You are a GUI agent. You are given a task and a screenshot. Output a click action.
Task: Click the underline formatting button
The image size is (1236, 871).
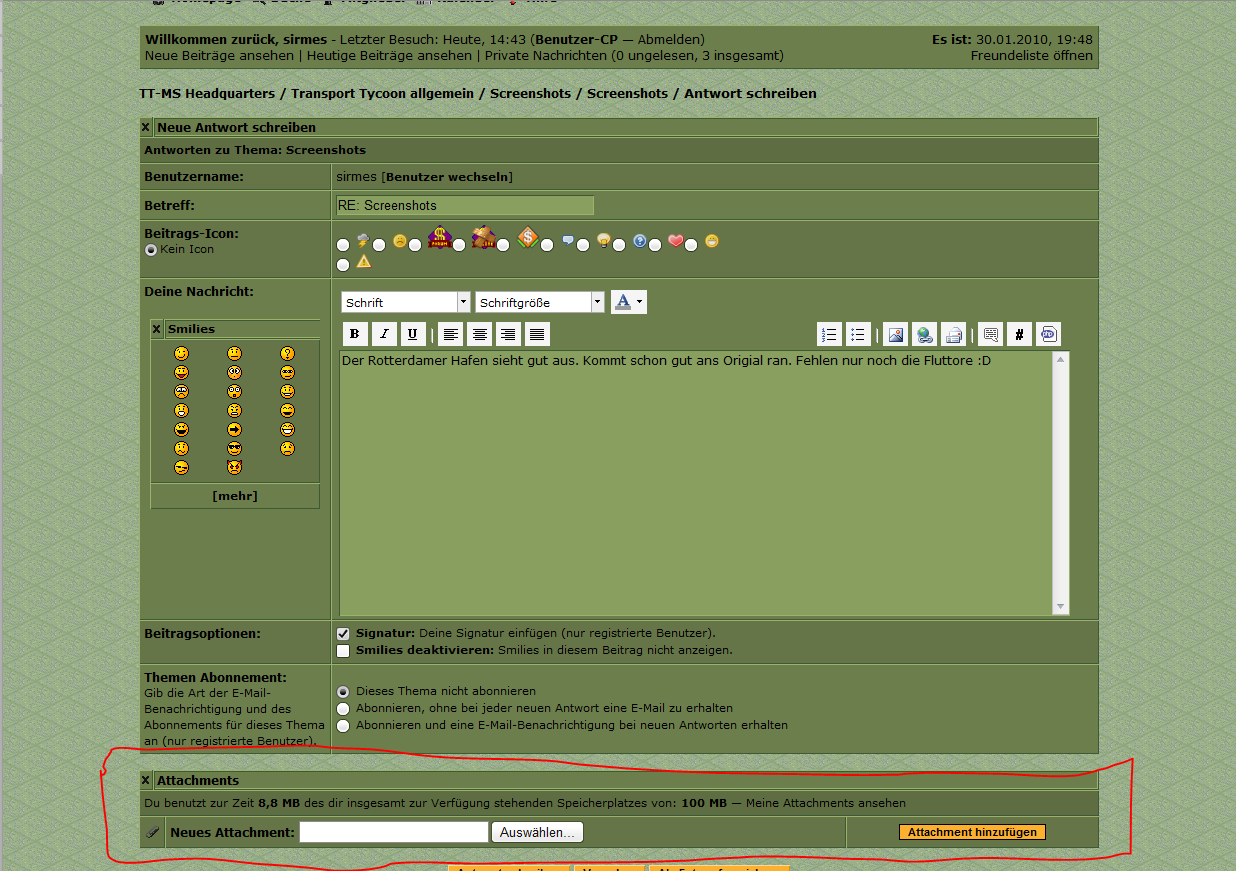411,334
